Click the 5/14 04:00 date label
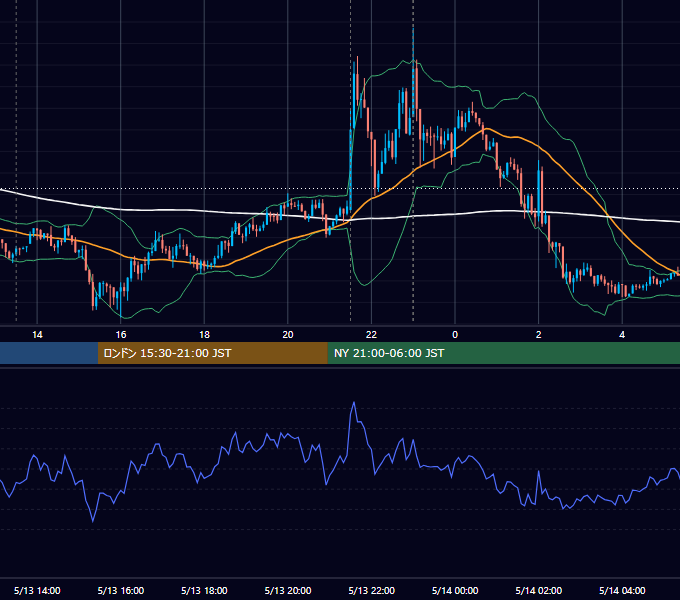Viewport: 680px width, 600px height. pos(622,590)
